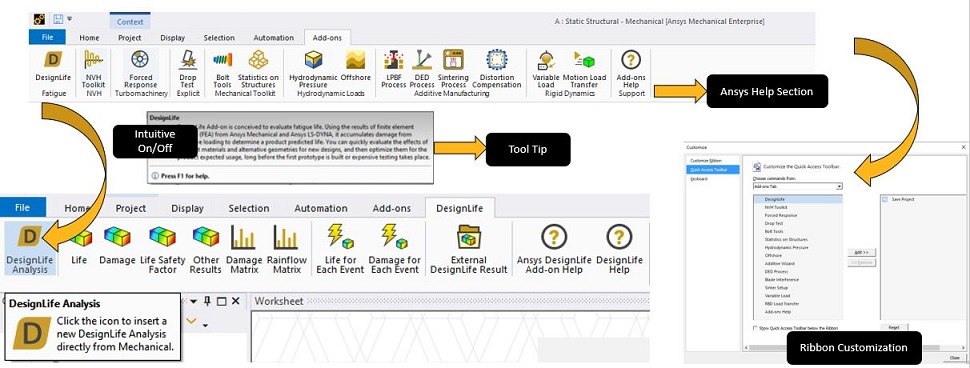
Task: Open the outline panel options dropdown arrow
Action: pyautogui.click(x=194, y=301)
